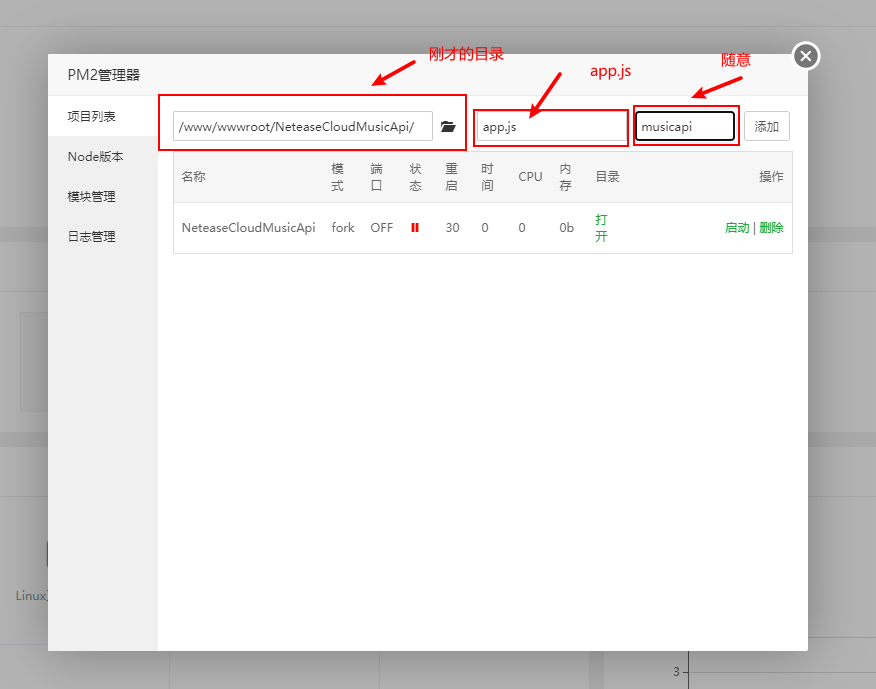Open the directory browser folder icon
The width and height of the screenshot is (876, 689).
pyautogui.click(x=448, y=126)
